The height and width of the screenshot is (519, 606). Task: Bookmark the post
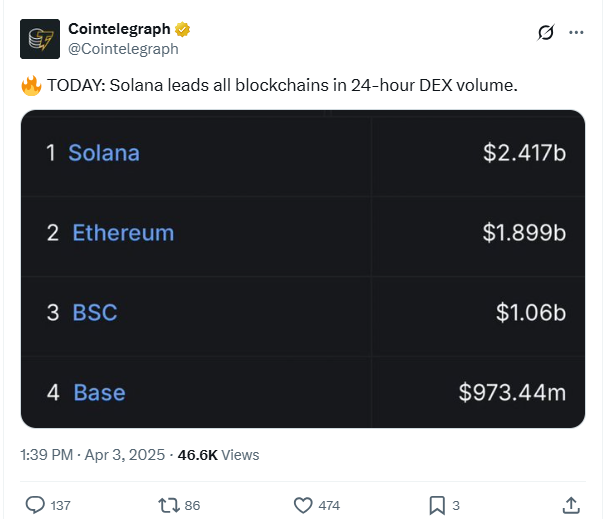point(437,505)
